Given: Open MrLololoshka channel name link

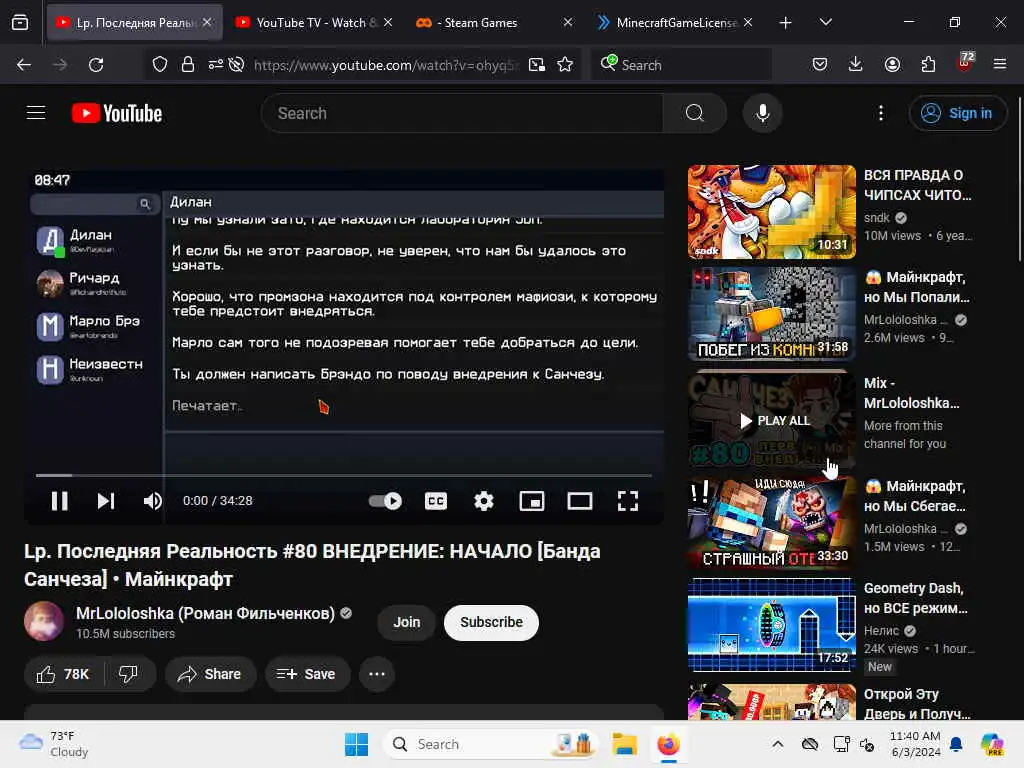Looking at the screenshot, I should (205, 613).
